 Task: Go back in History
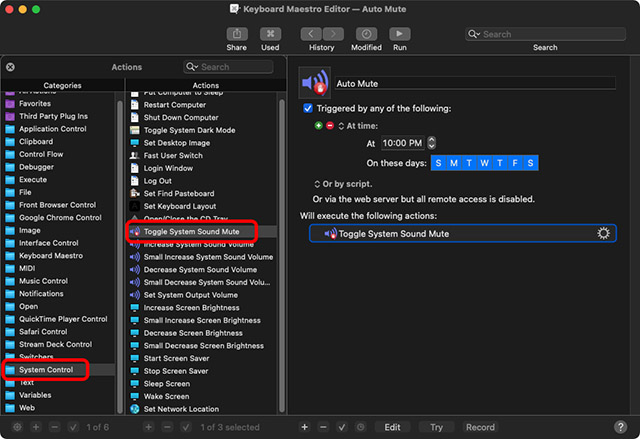coord(311,34)
